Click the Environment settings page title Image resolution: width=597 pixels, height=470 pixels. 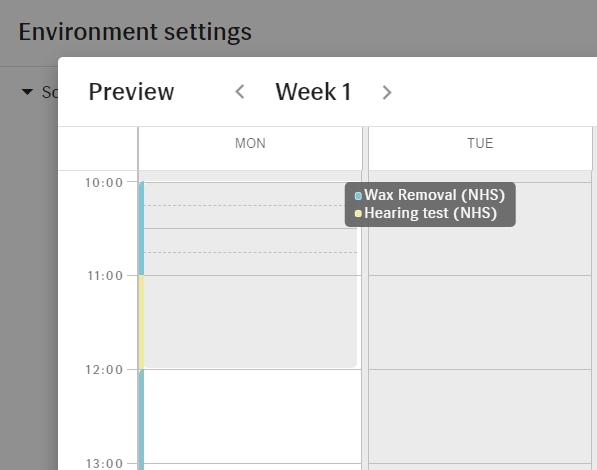(x=135, y=32)
